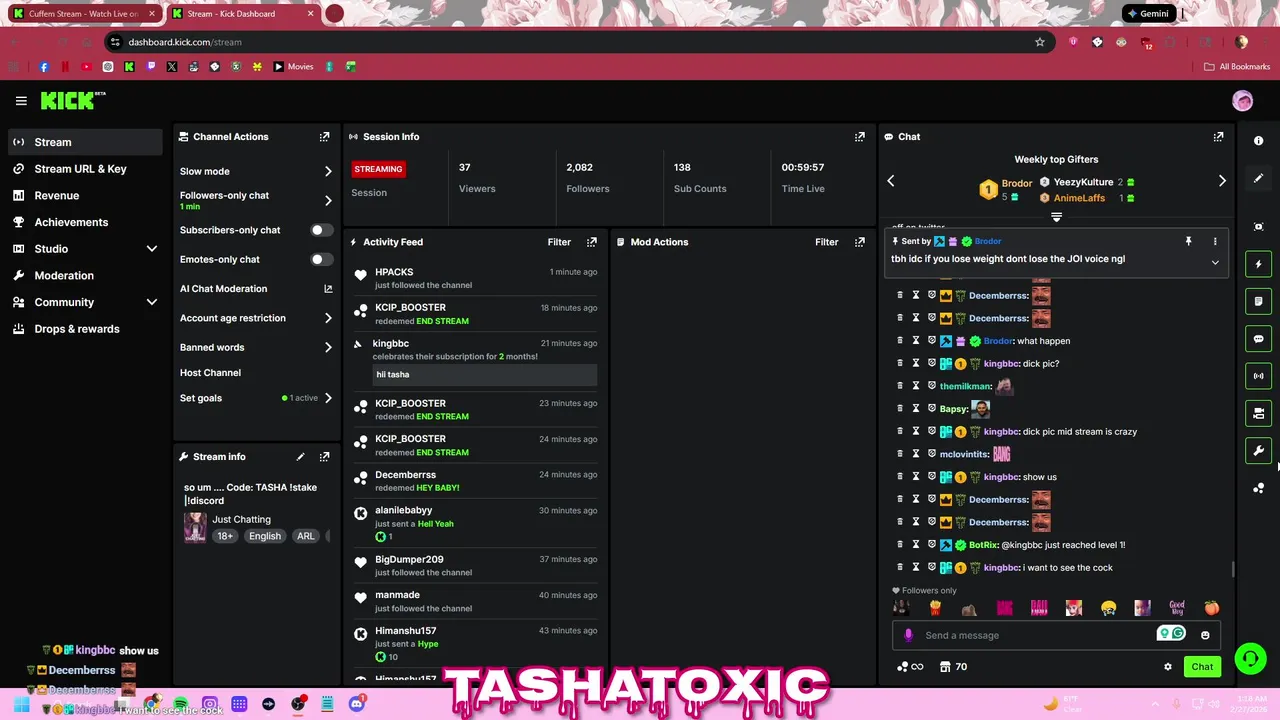The height and width of the screenshot is (720, 1280).
Task: Expand Account age restriction settings
Action: point(328,318)
